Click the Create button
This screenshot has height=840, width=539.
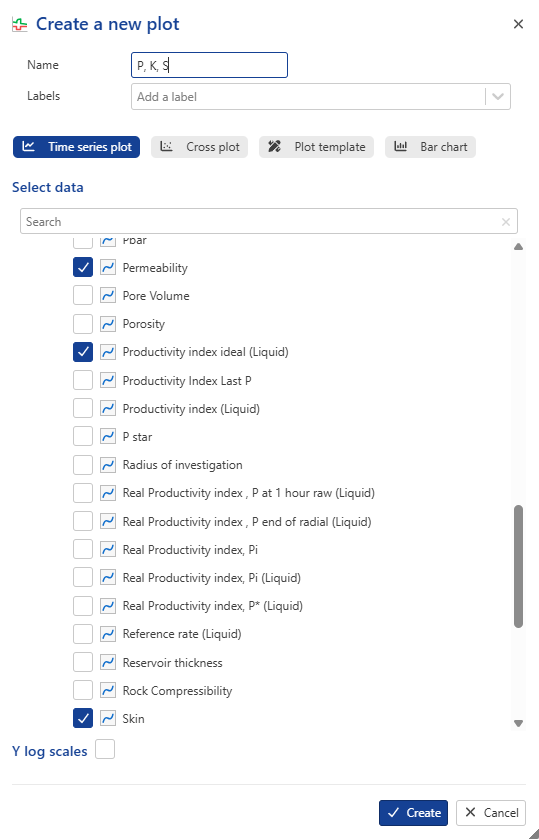point(413,813)
